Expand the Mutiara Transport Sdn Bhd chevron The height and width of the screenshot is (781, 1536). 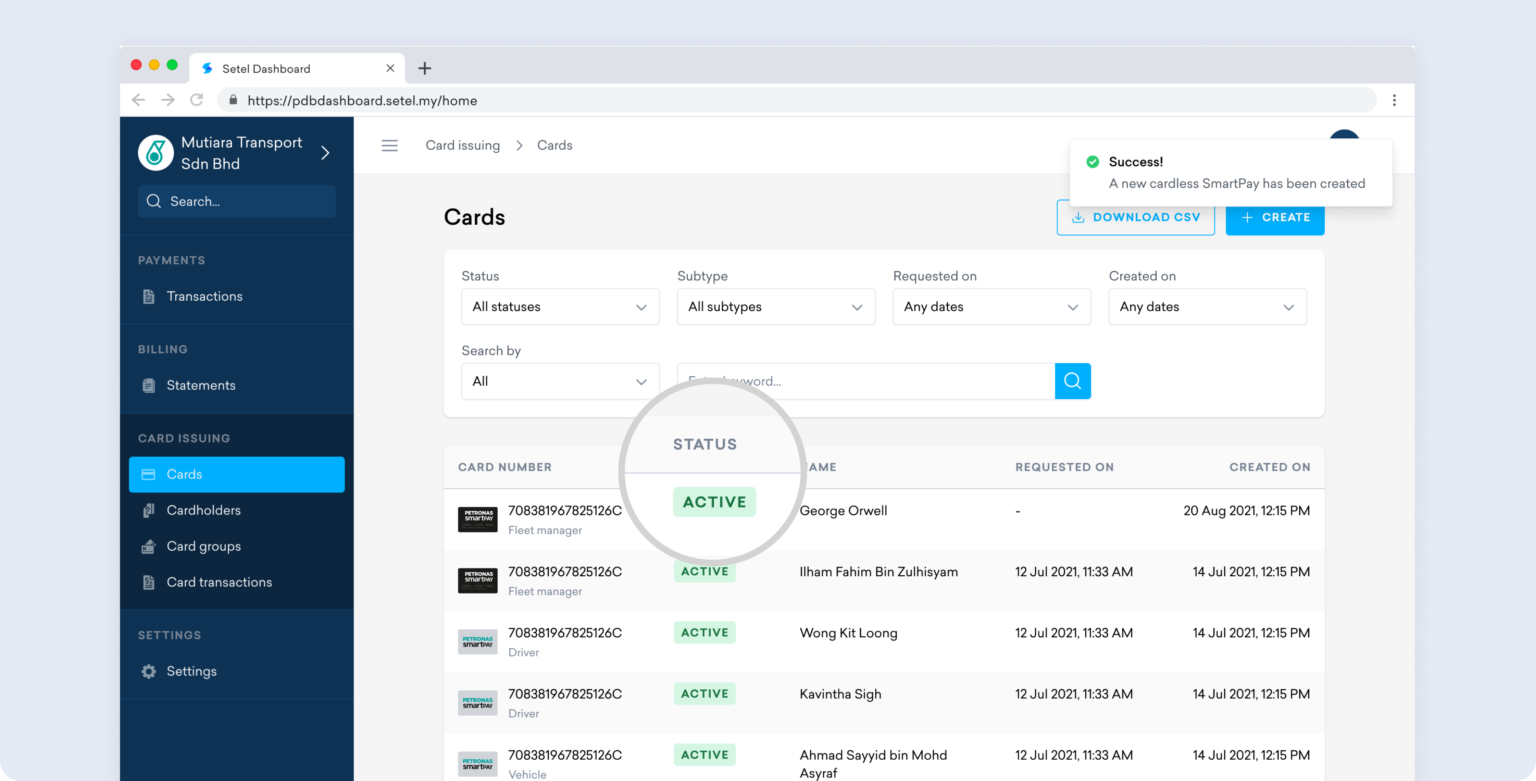tap(324, 153)
